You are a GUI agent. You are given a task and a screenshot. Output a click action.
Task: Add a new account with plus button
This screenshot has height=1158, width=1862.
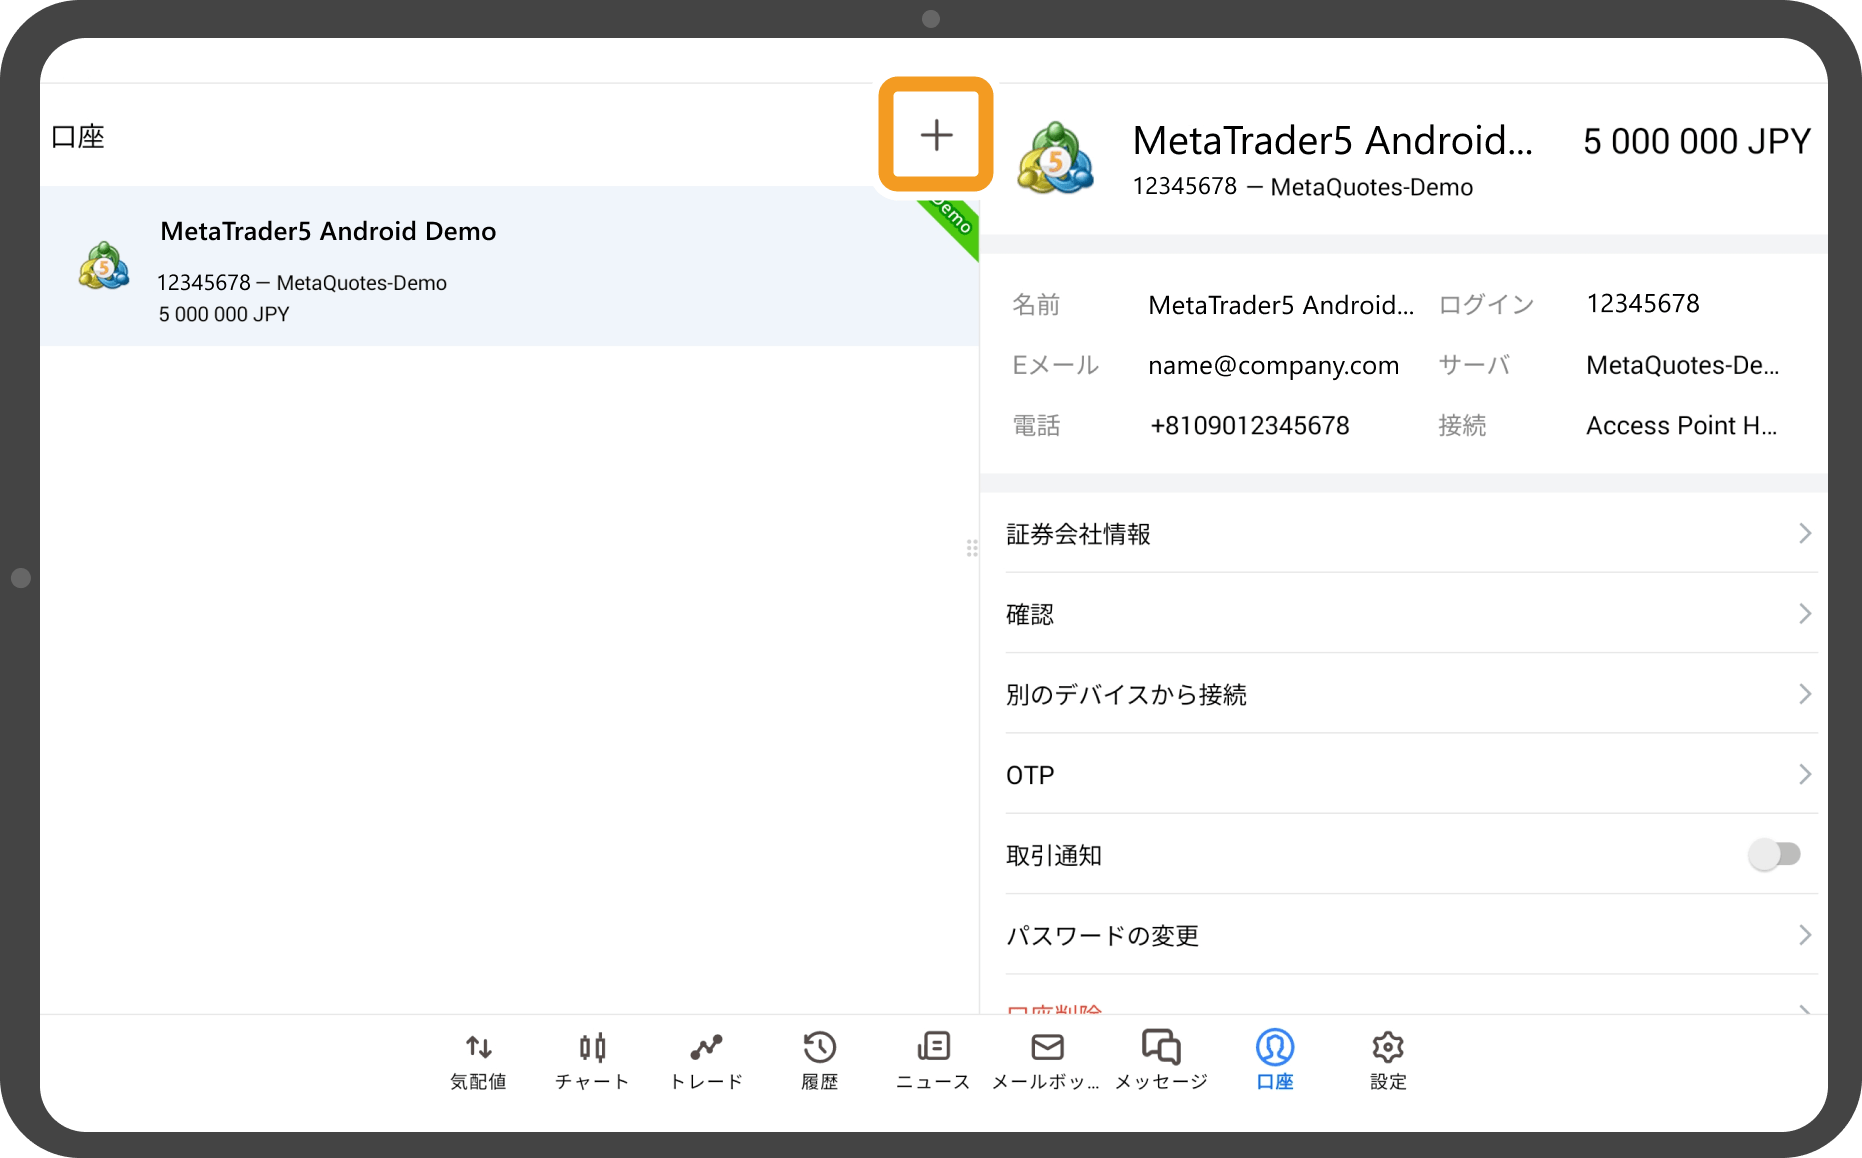[x=936, y=135]
